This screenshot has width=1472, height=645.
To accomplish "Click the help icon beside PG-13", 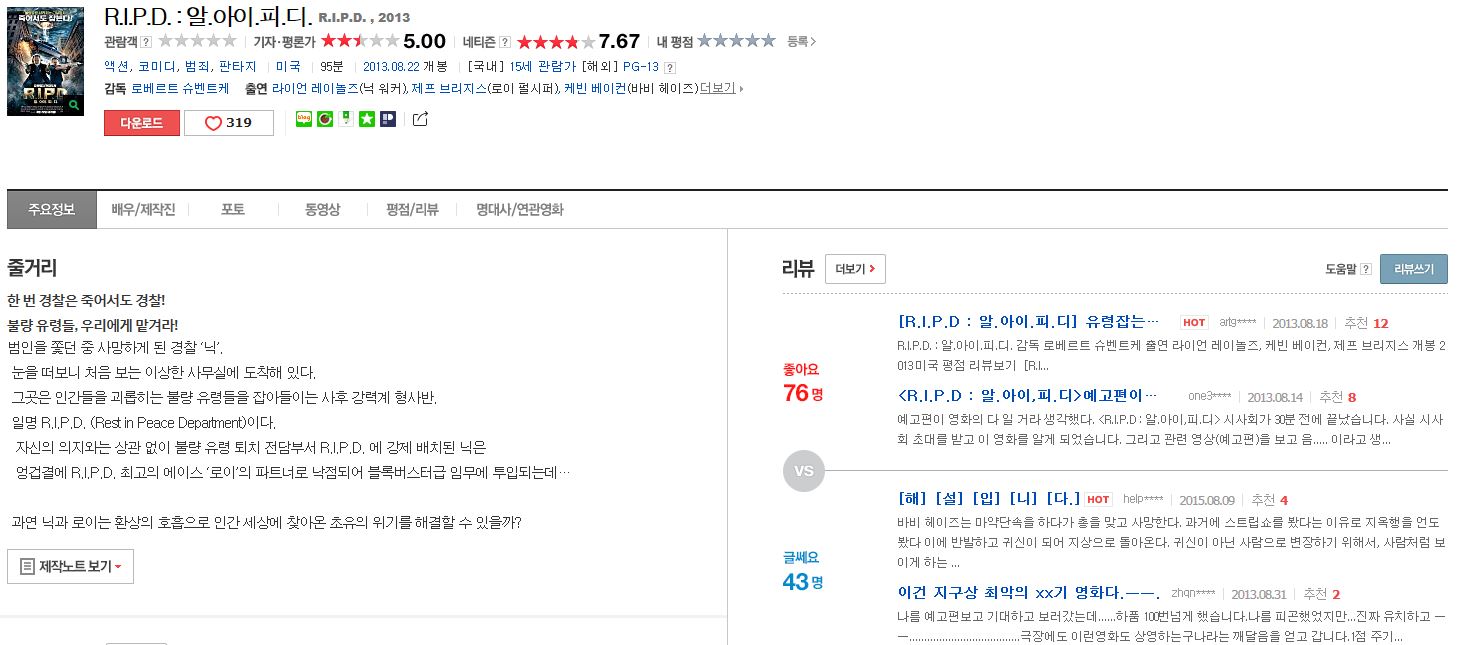I will (x=670, y=67).
